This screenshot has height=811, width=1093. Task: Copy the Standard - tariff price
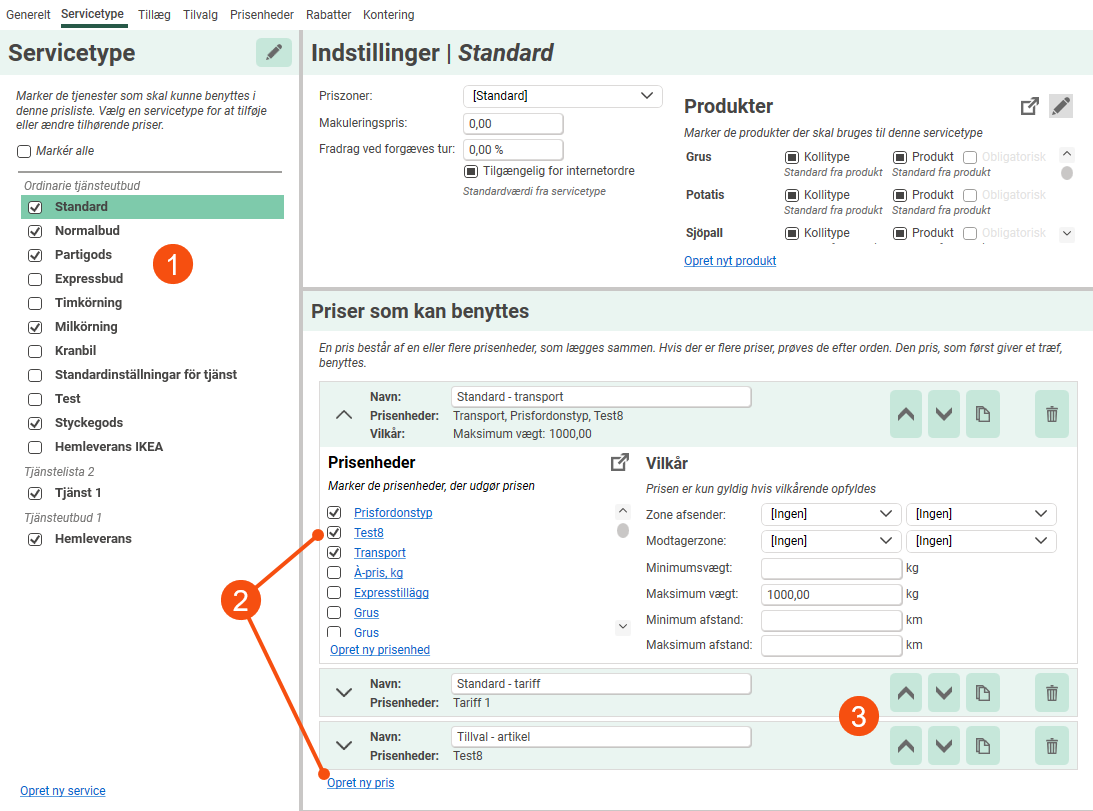[x=983, y=692]
